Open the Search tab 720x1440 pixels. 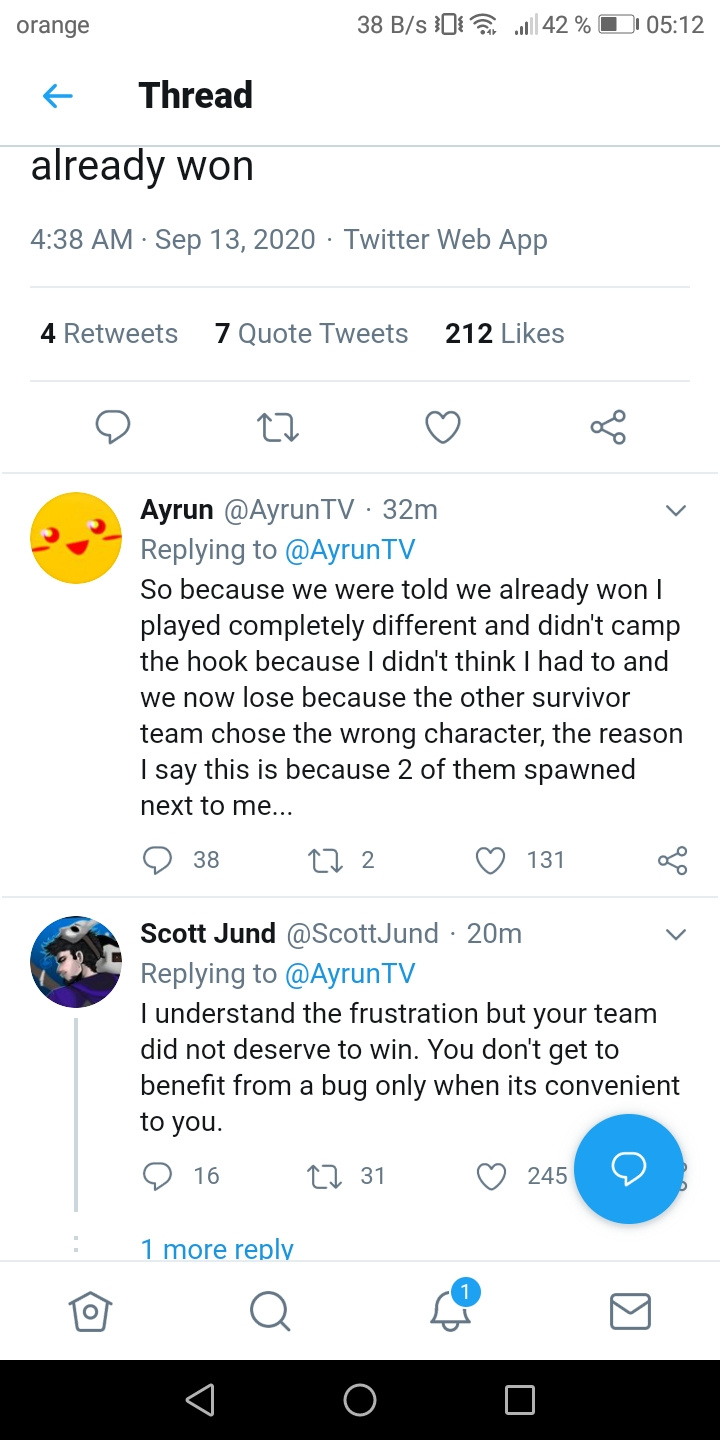tap(270, 1311)
